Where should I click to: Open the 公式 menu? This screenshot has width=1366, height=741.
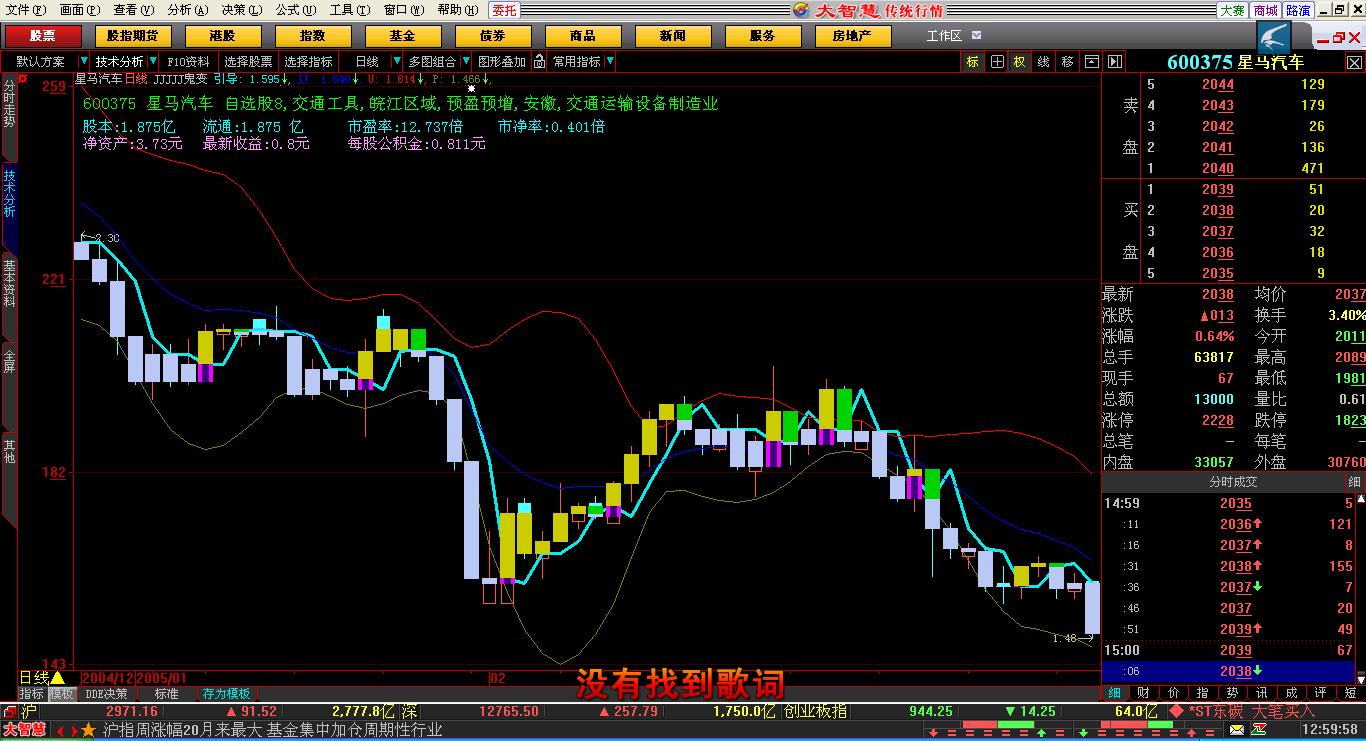click(295, 10)
